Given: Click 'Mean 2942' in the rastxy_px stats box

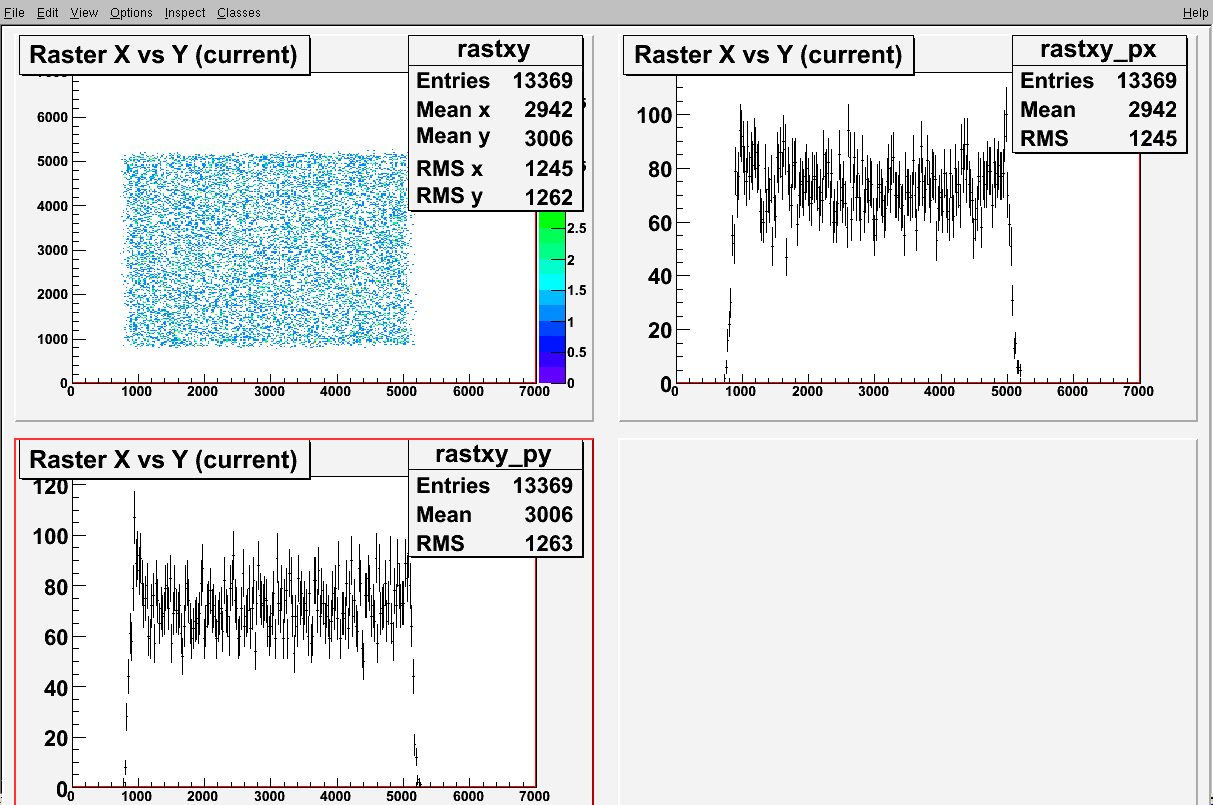Looking at the screenshot, I should (x=1099, y=110).
